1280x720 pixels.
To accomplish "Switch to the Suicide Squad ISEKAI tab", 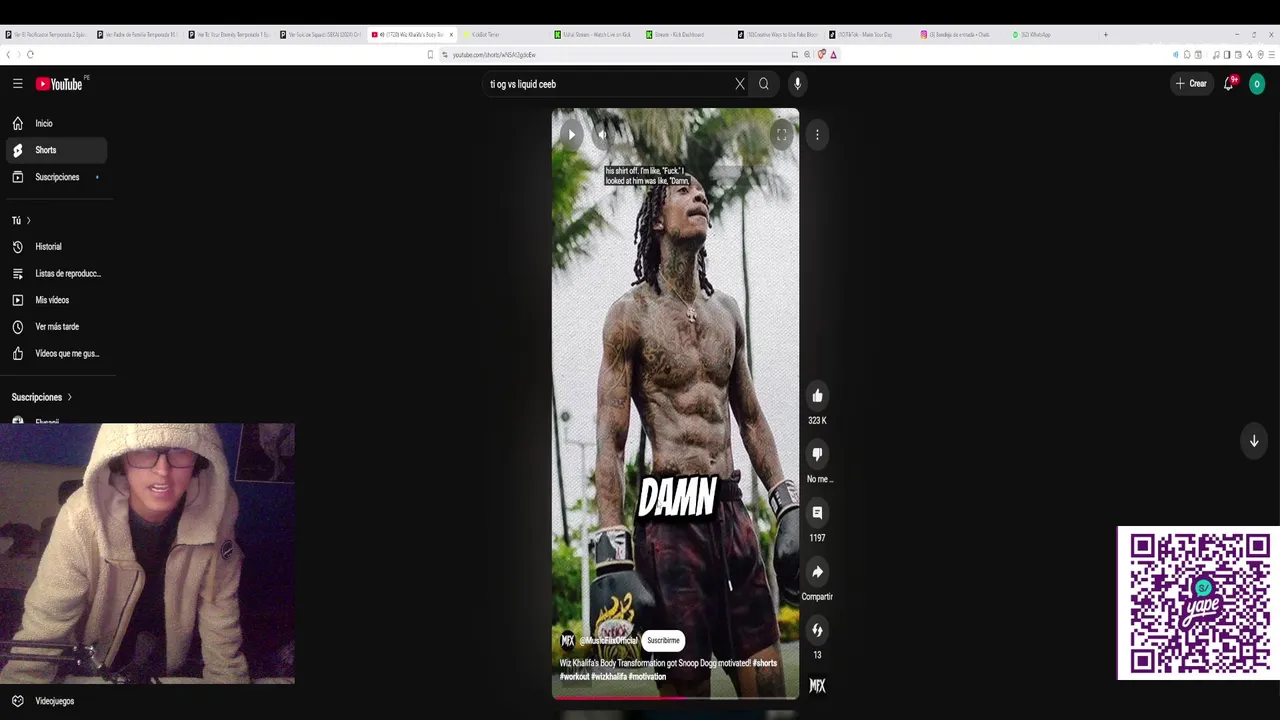I will pyautogui.click(x=320, y=34).
